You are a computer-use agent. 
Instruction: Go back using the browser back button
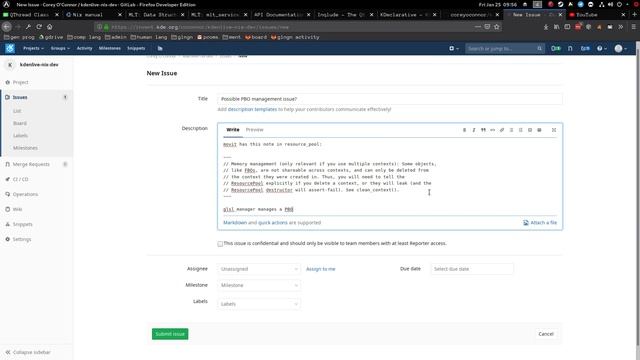7,27
